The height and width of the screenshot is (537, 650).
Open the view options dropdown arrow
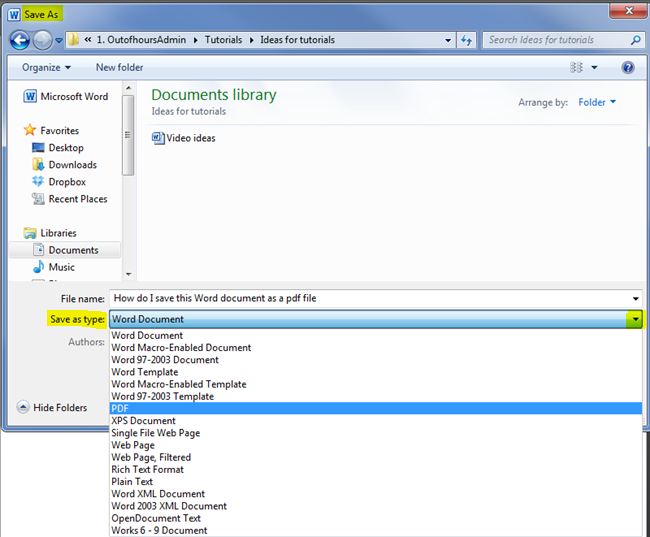coord(594,67)
